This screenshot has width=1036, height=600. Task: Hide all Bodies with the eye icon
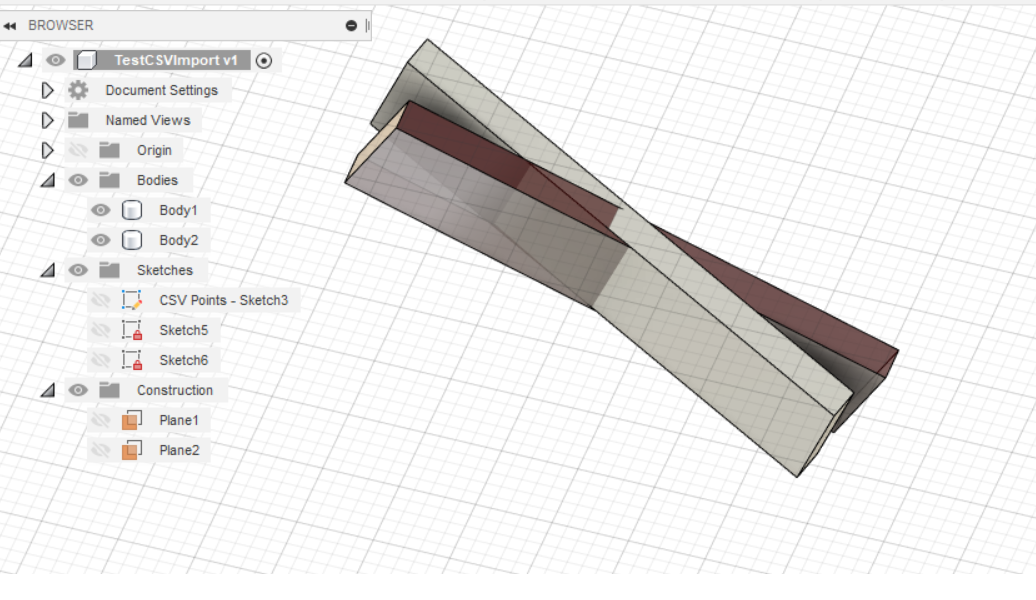[x=78, y=180]
